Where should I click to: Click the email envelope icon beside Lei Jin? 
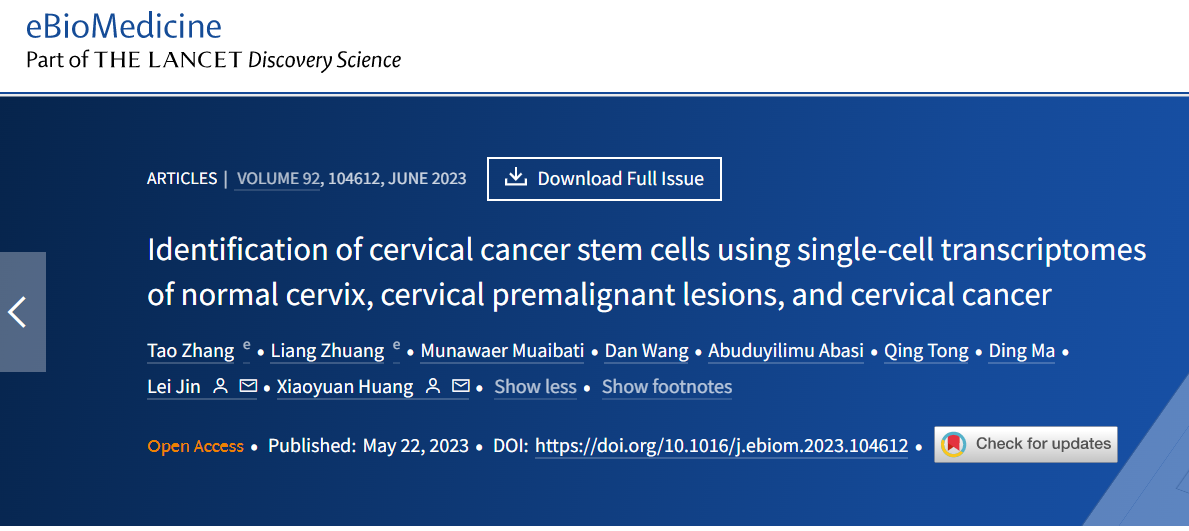tap(248, 387)
